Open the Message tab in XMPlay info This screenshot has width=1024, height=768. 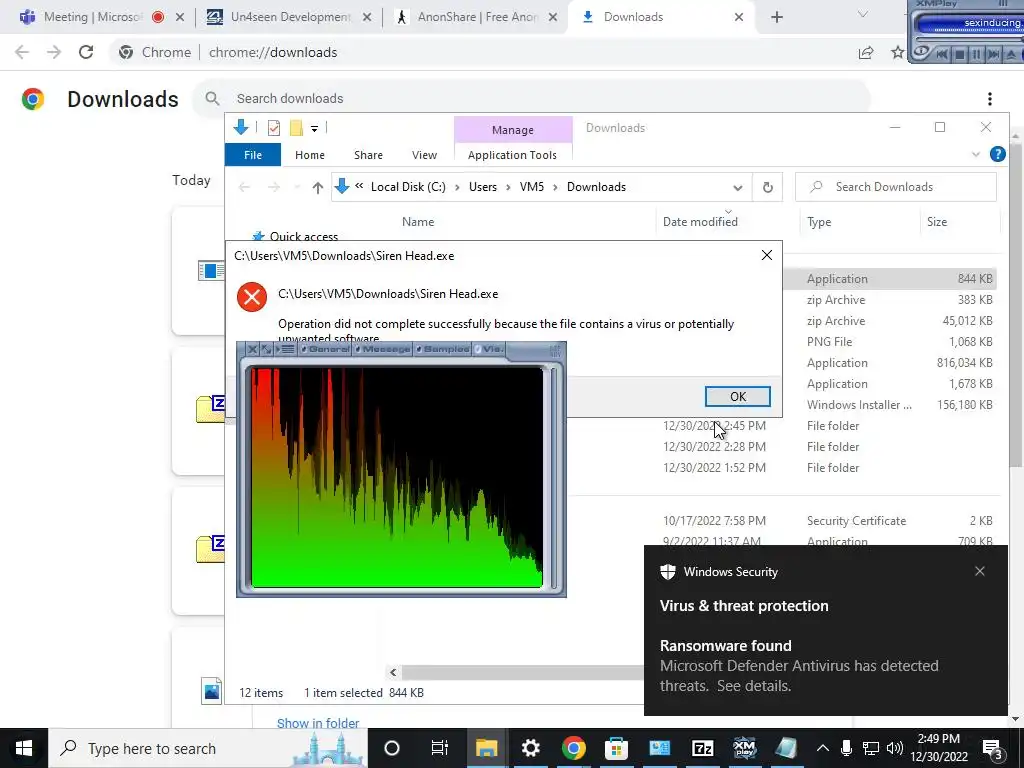click(383, 349)
